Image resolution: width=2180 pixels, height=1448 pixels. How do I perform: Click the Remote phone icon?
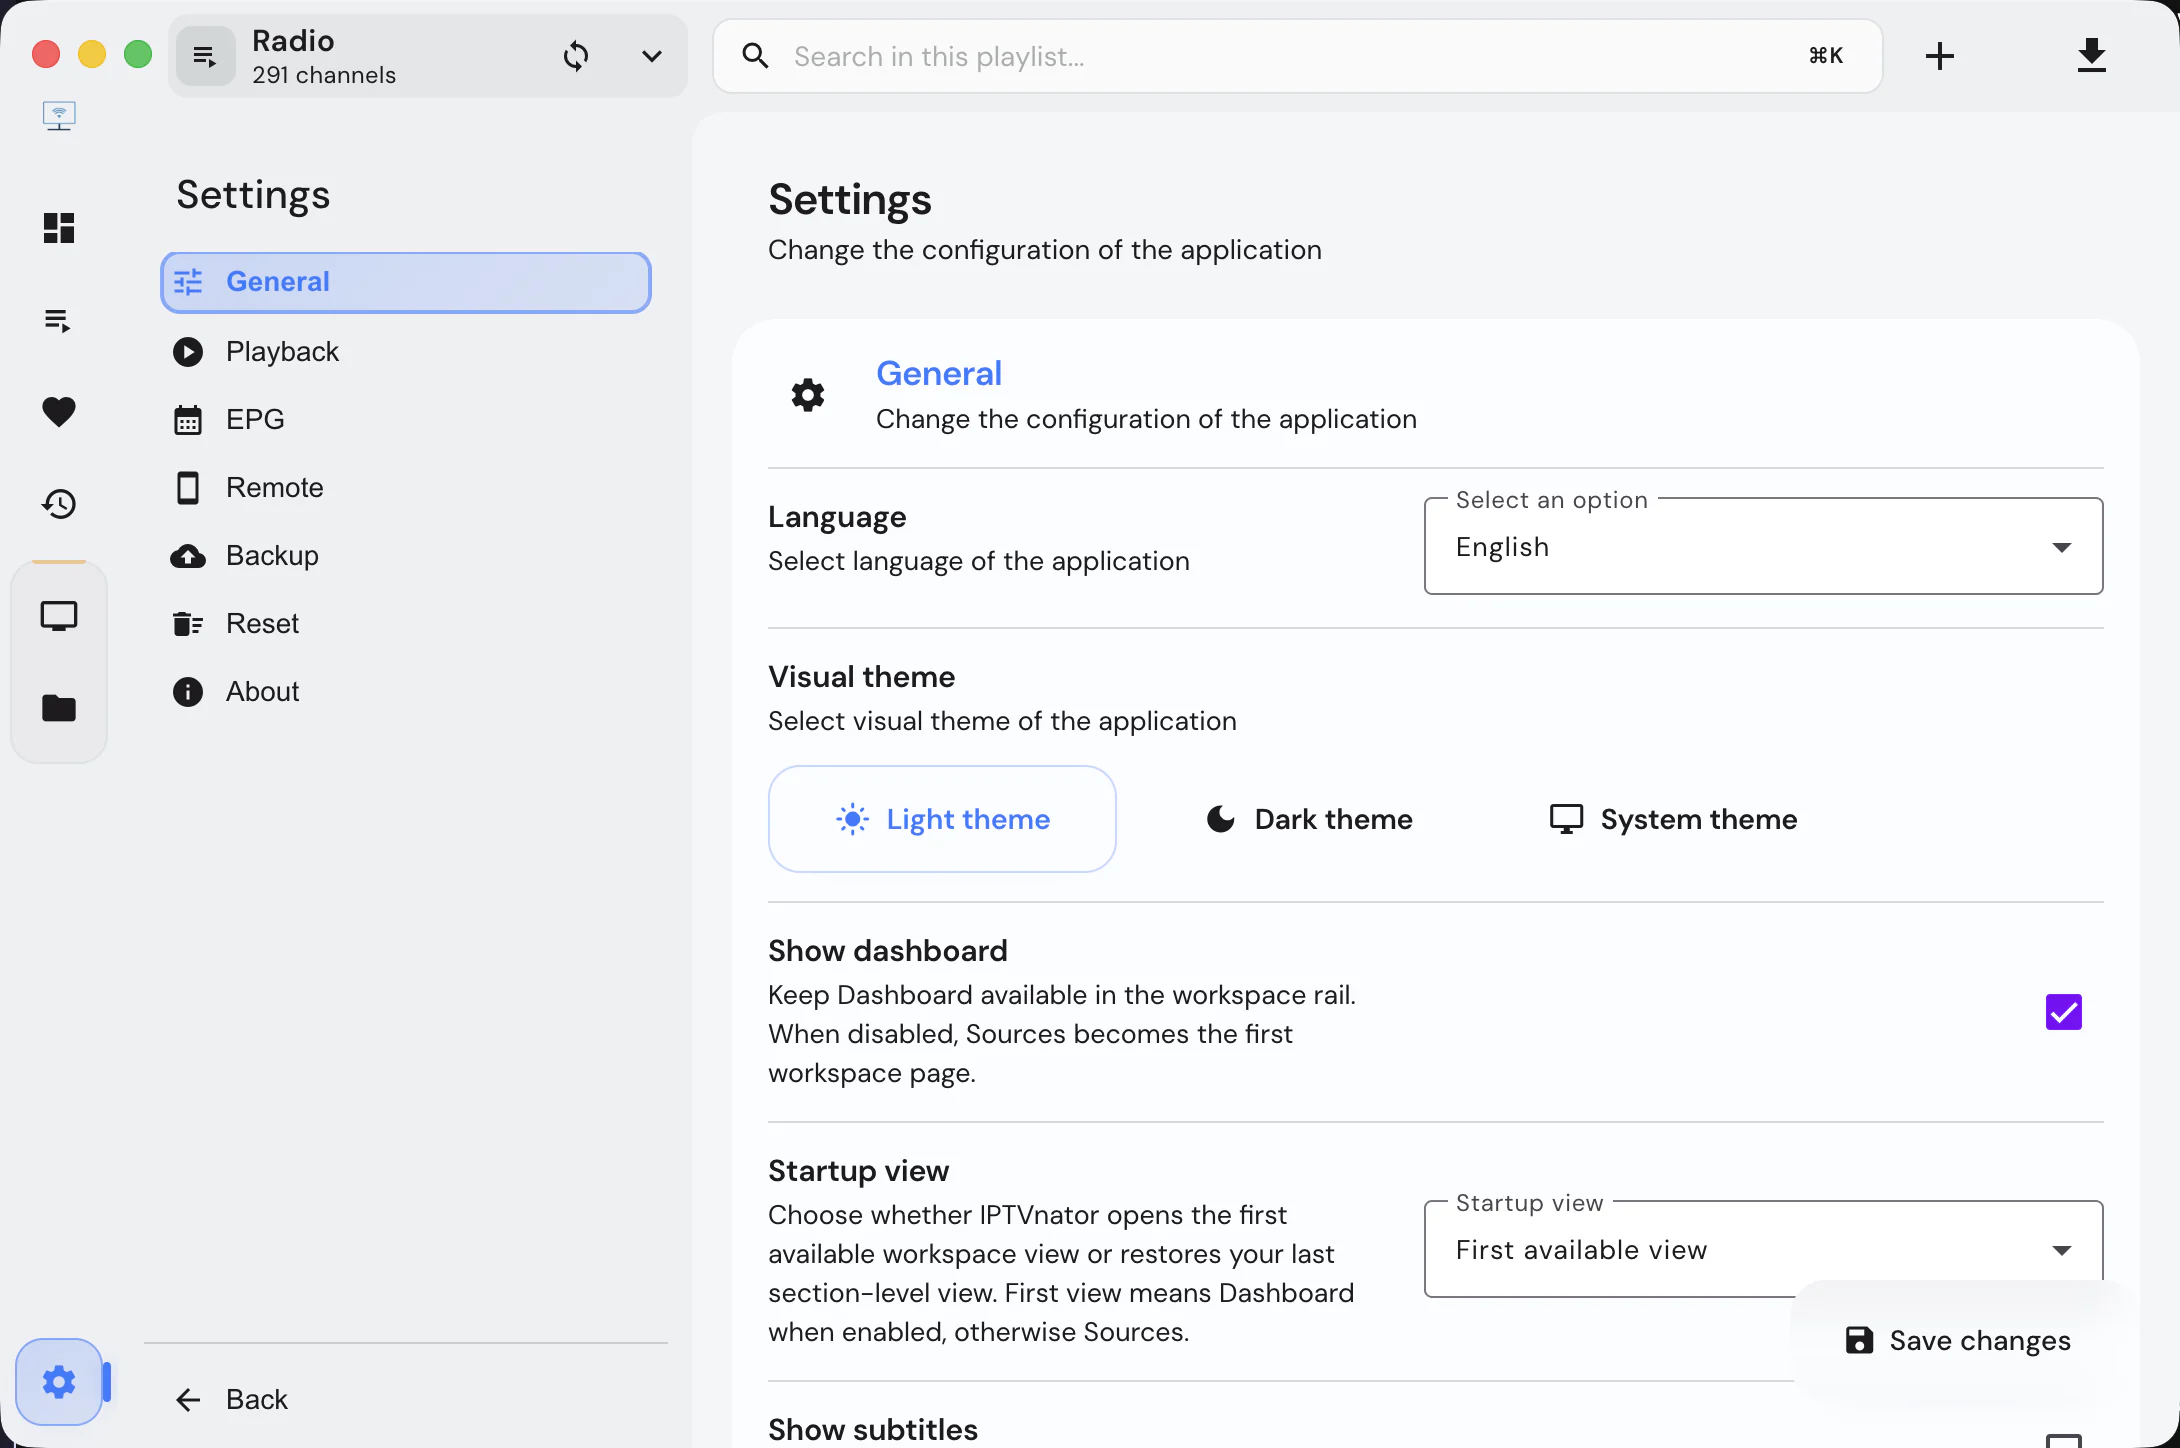(x=188, y=488)
